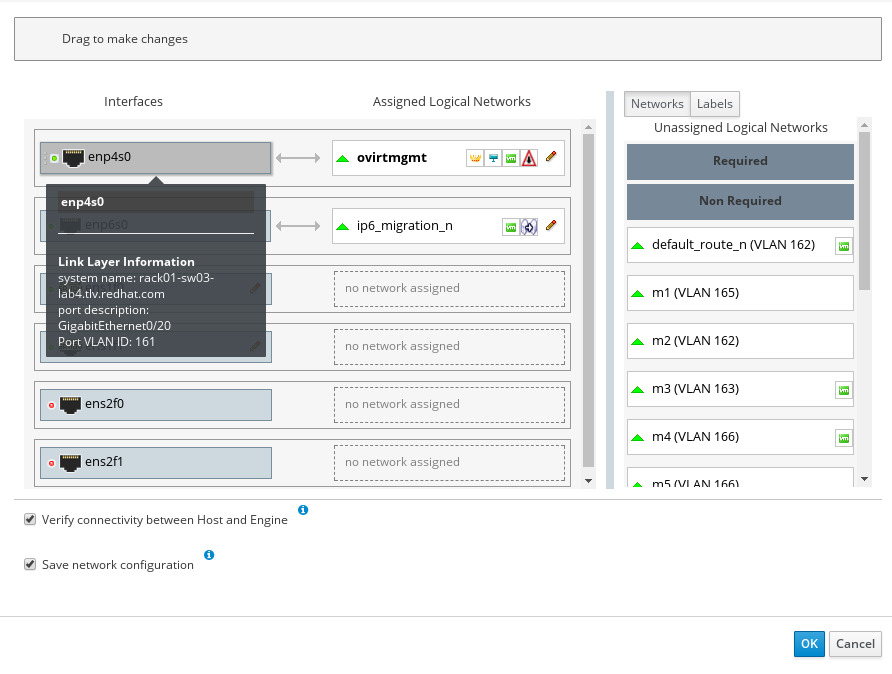Uncheck Save network configuration checkbox
892x674 pixels.
[x=30, y=565]
